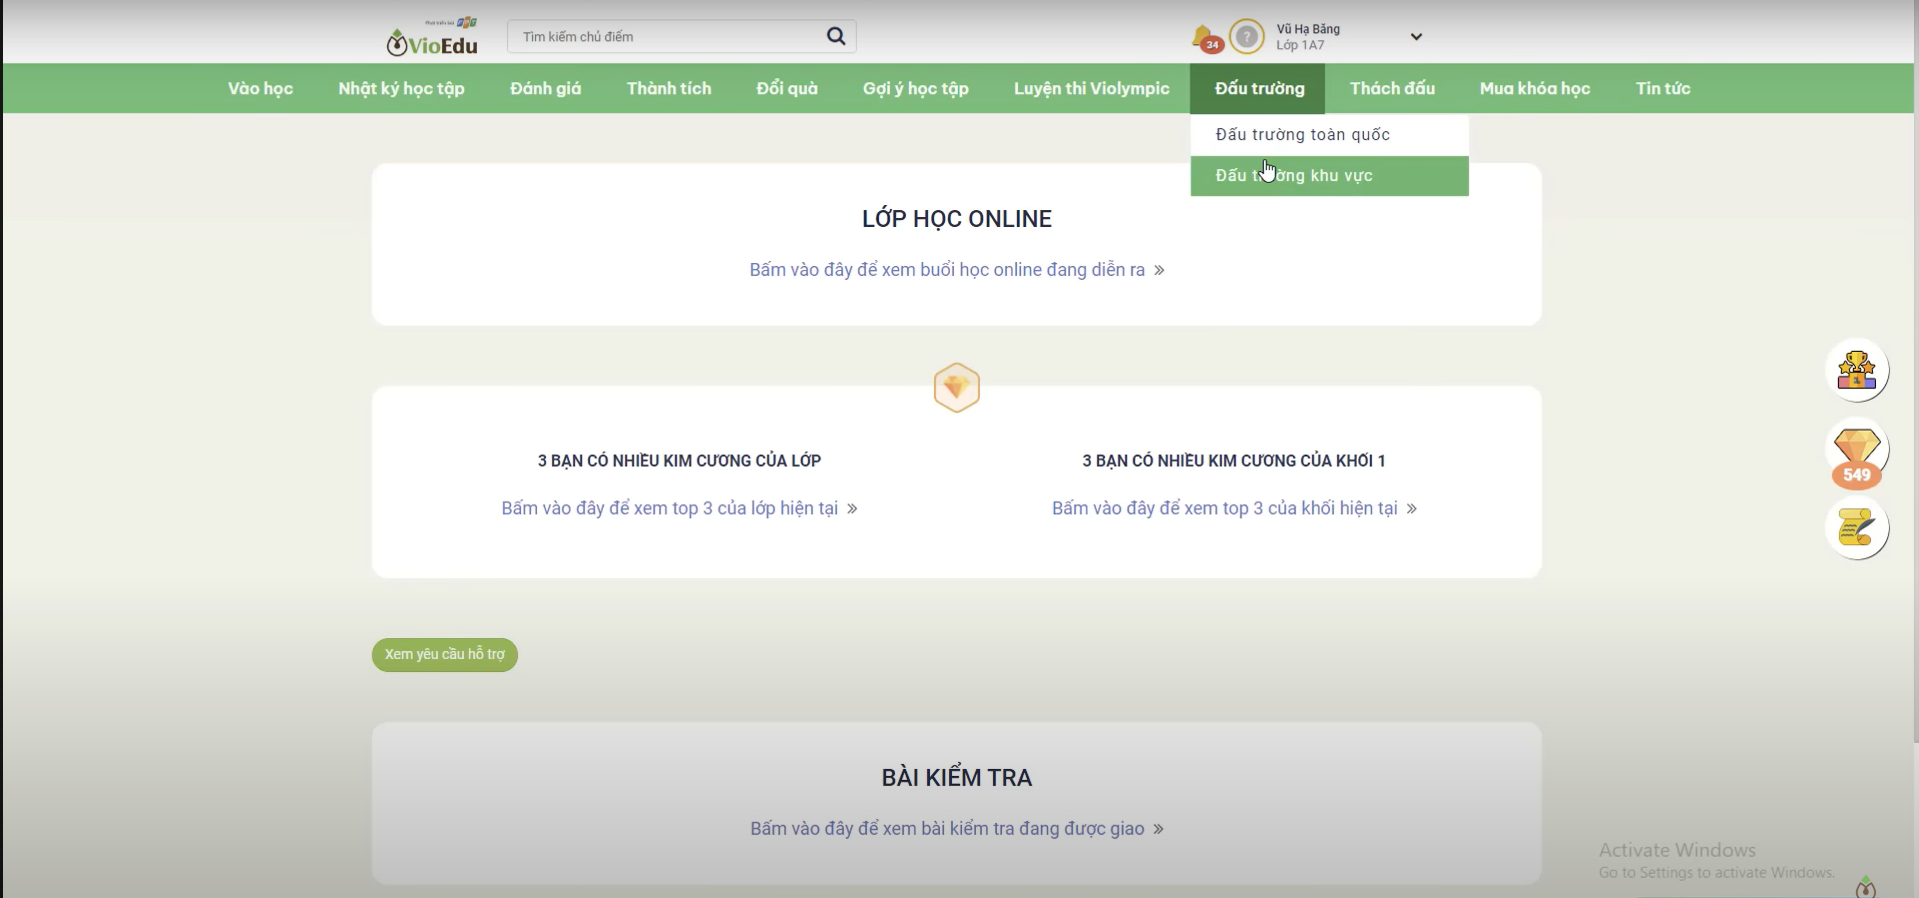Viewport: 1919px width, 898px height.
Task: Click the hexagon diamond badge icon
Action: pos(956,387)
